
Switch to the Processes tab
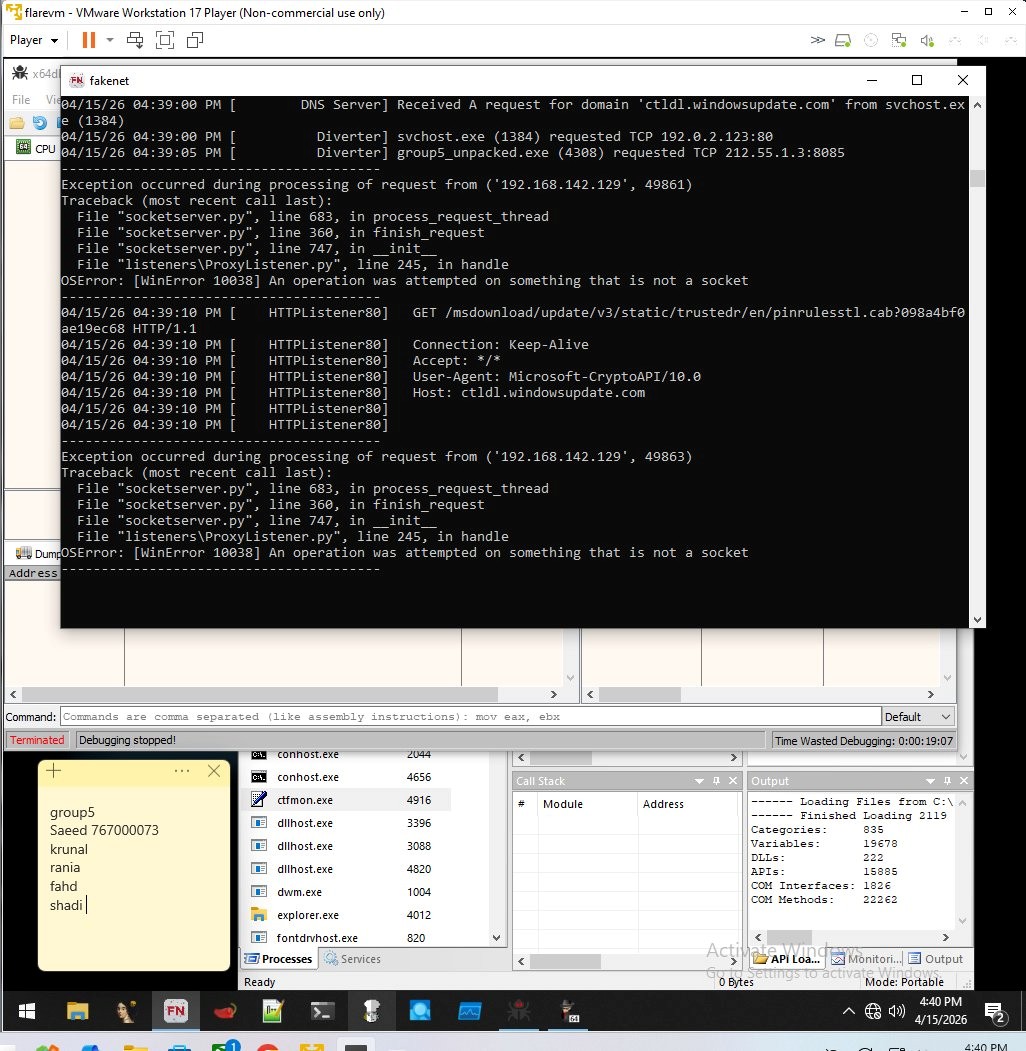point(279,959)
